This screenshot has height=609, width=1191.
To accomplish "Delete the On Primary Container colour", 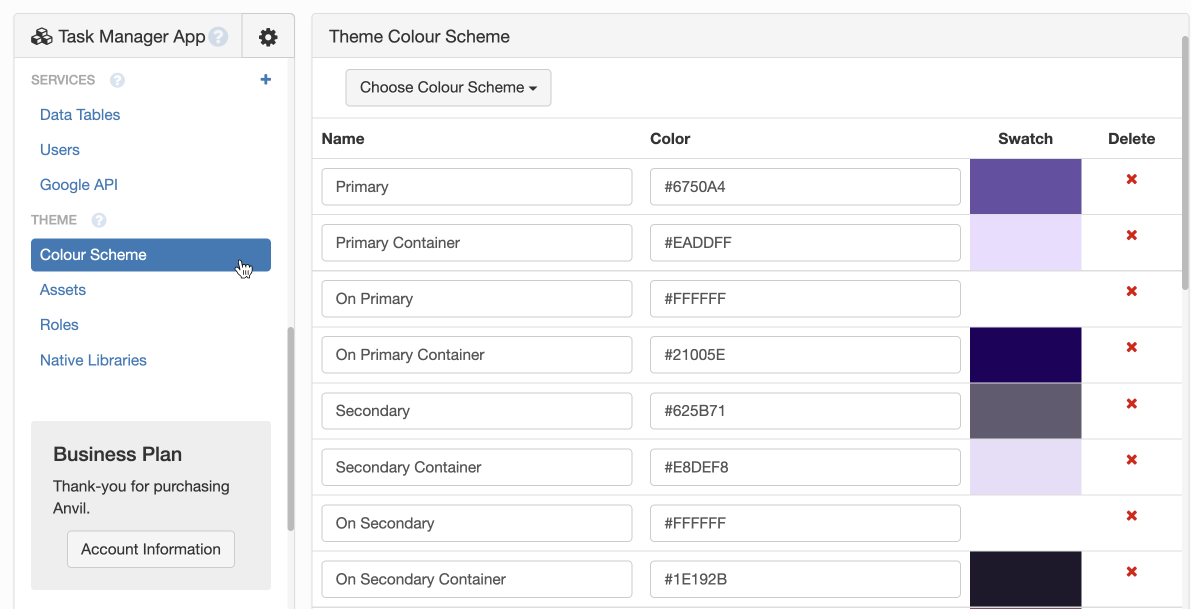I will click(x=1131, y=348).
